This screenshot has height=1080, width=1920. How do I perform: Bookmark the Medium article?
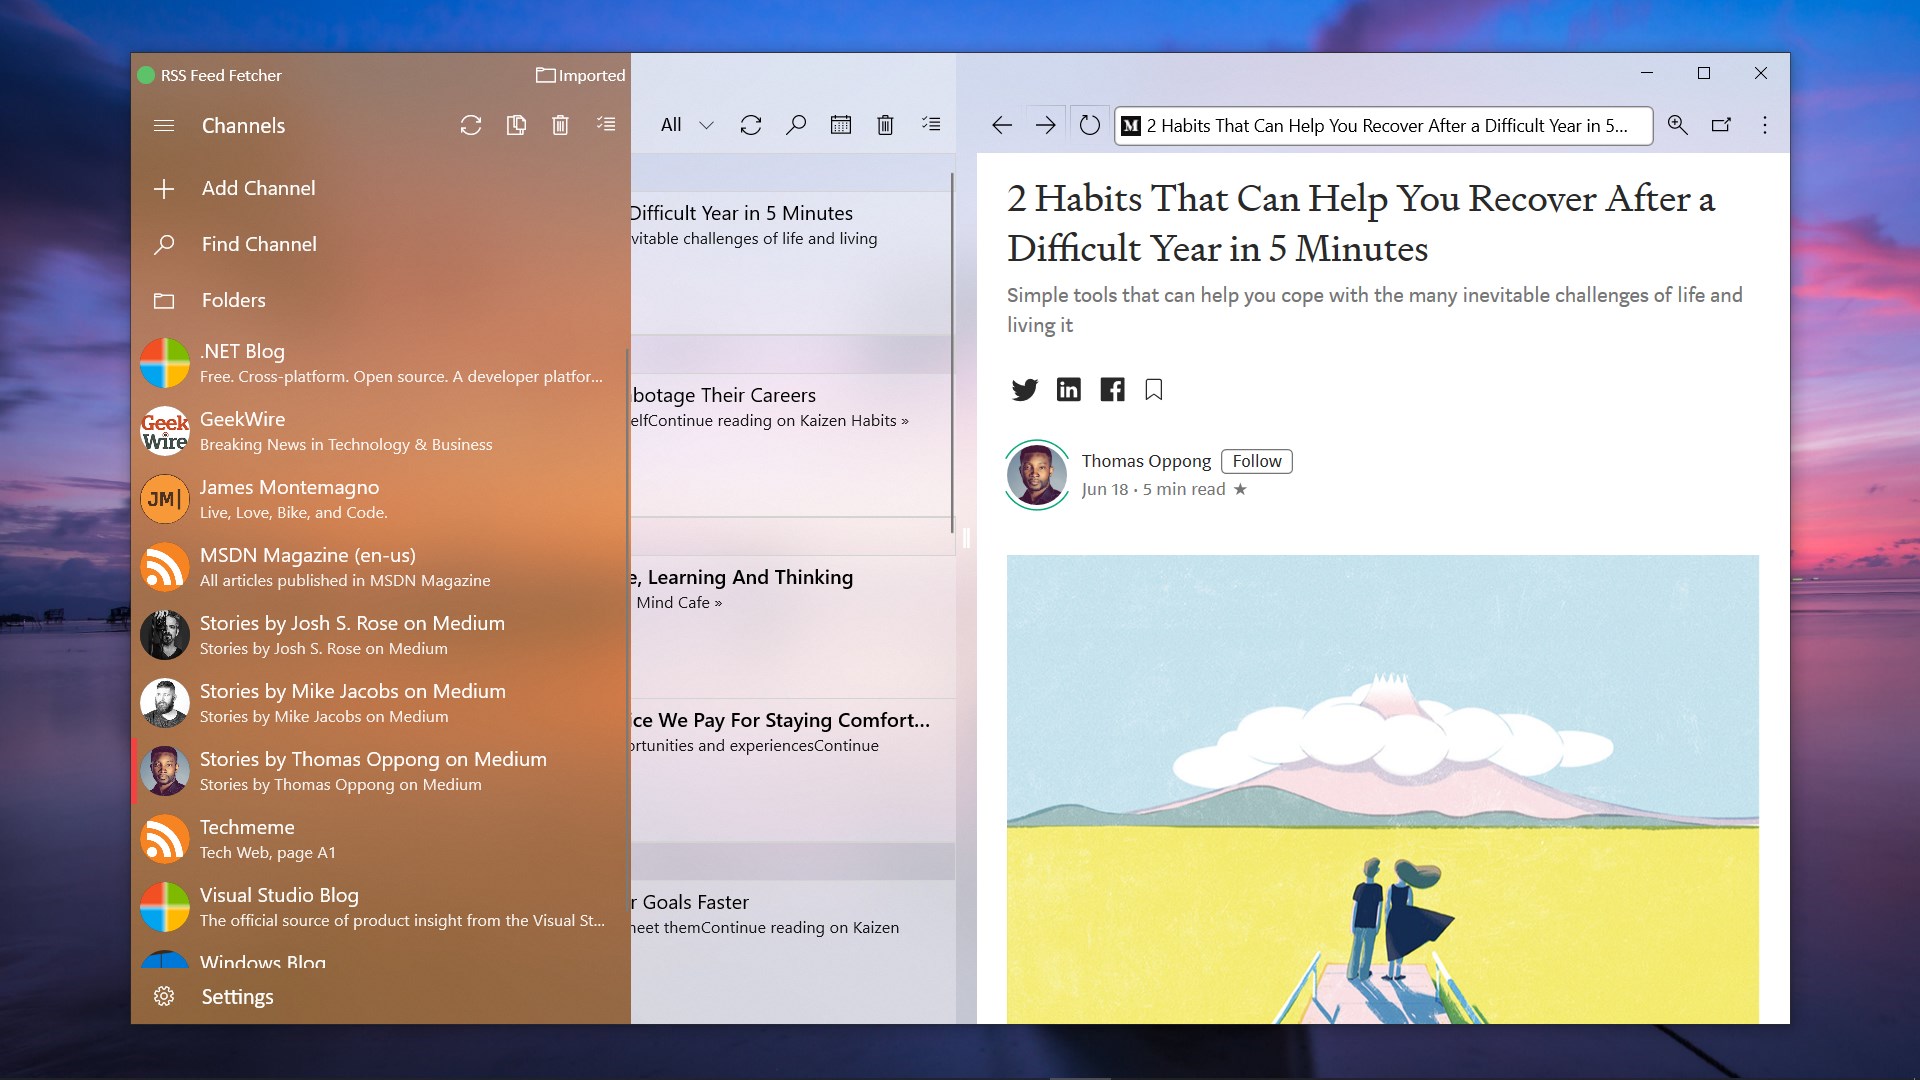tap(1154, 390)
